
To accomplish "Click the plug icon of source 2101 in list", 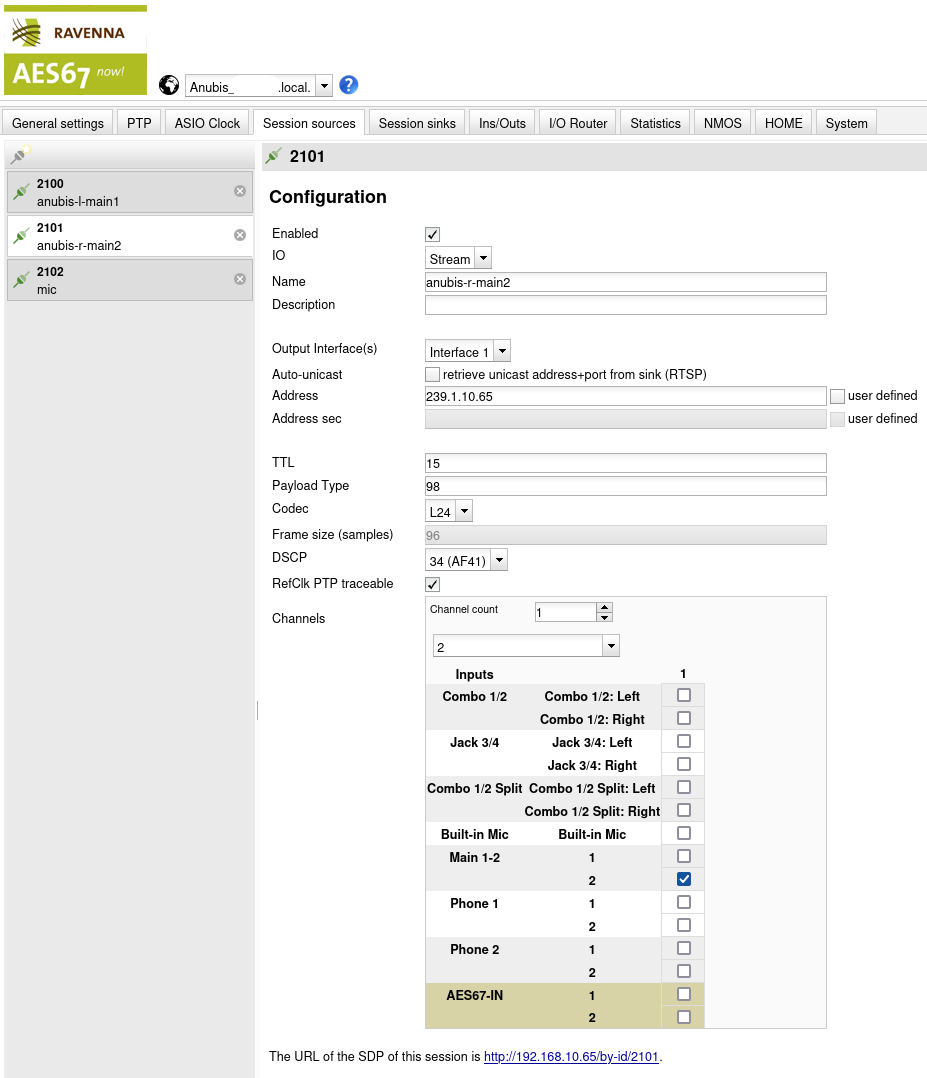I will click(21, 236).
